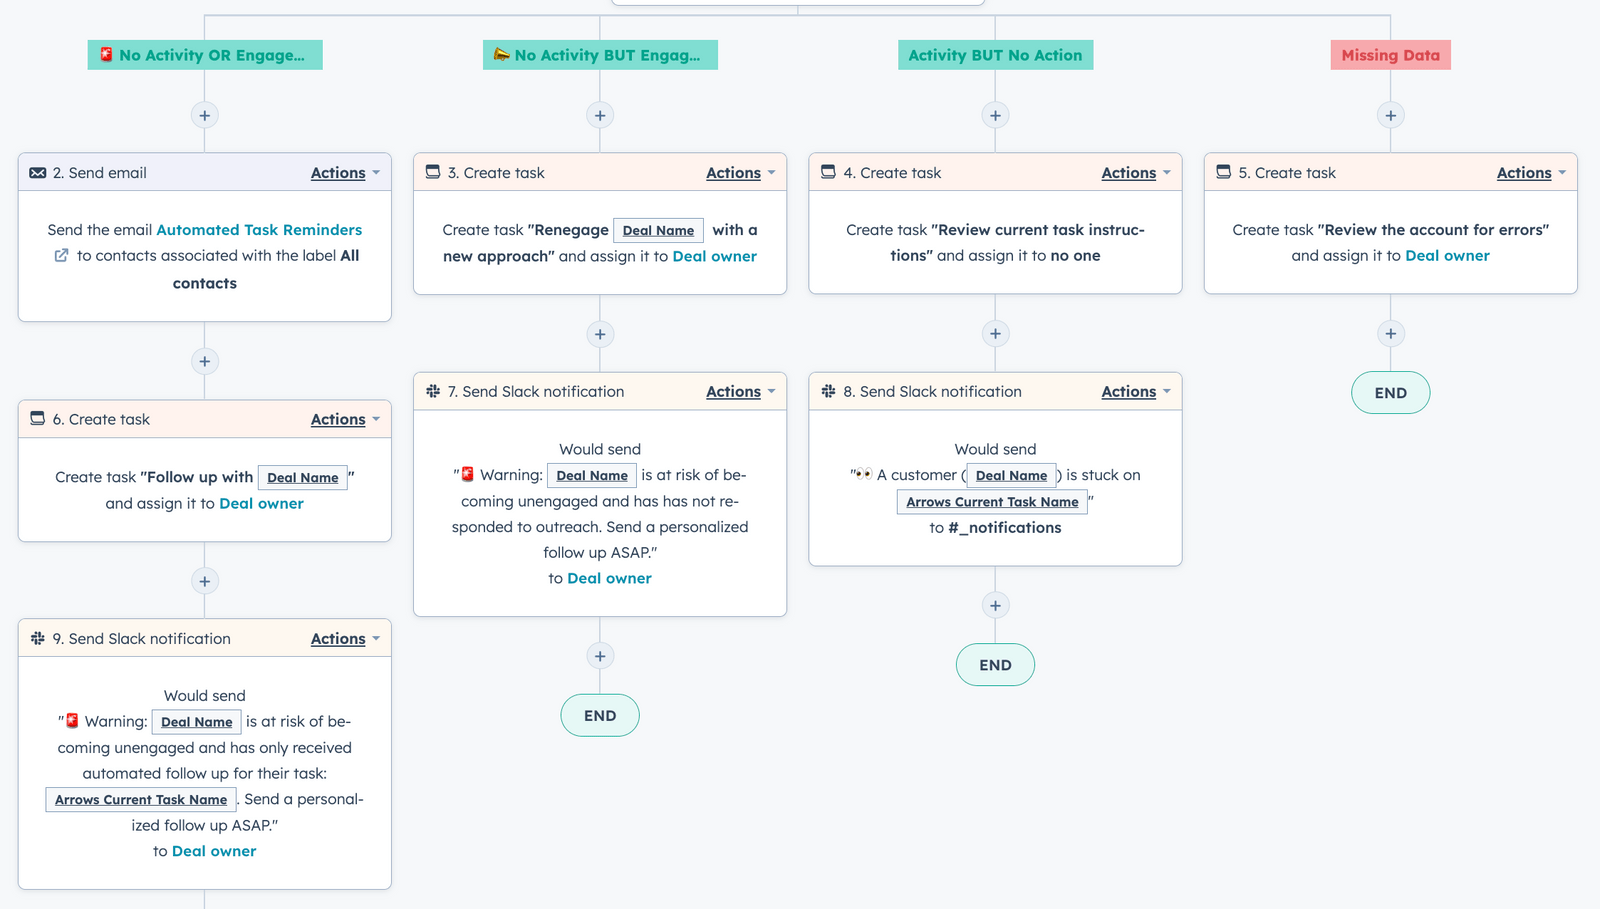Open the Actions dropdown on step 9
Image resolution: width=1600 pixels, height=909 pixels.
tap(338, 638)
